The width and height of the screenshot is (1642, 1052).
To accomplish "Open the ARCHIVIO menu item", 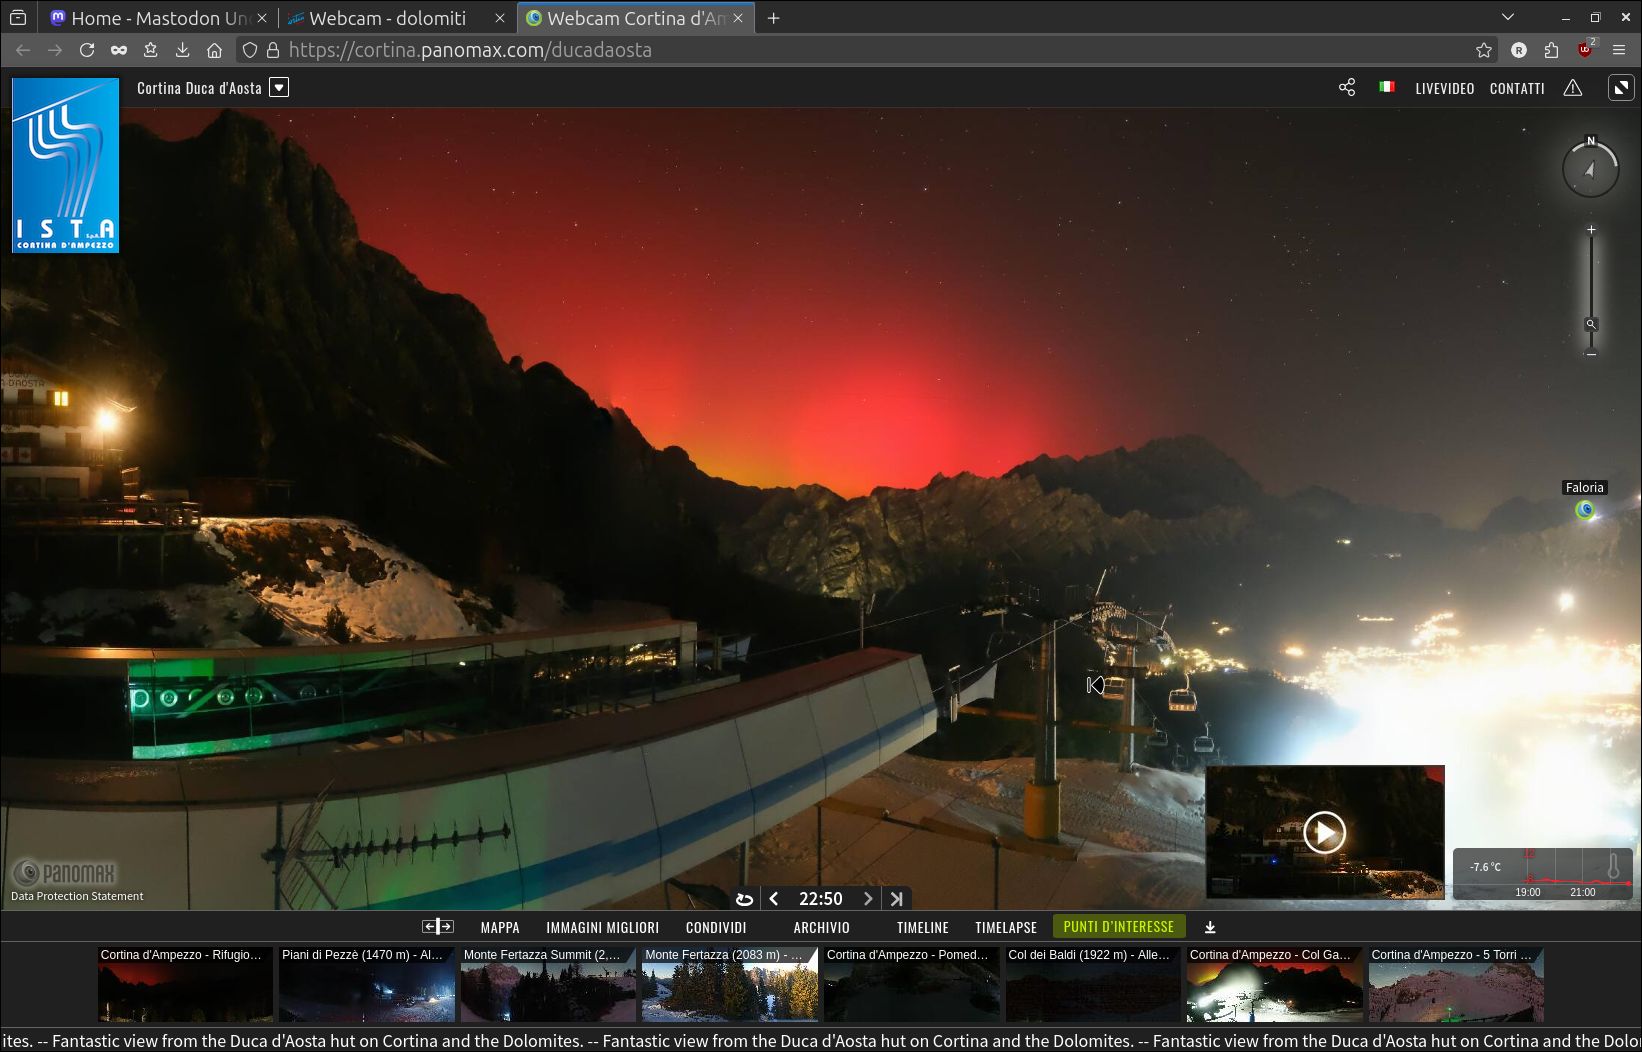I will tap(820, 927).
